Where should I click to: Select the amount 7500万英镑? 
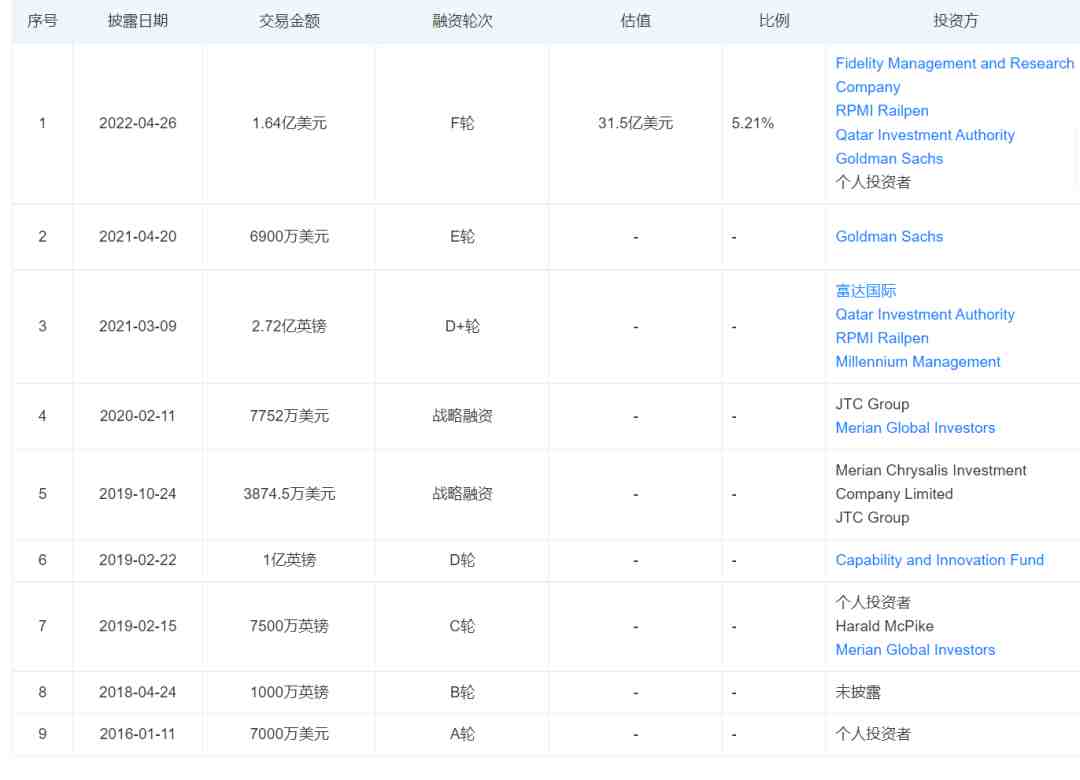[289, 626]
